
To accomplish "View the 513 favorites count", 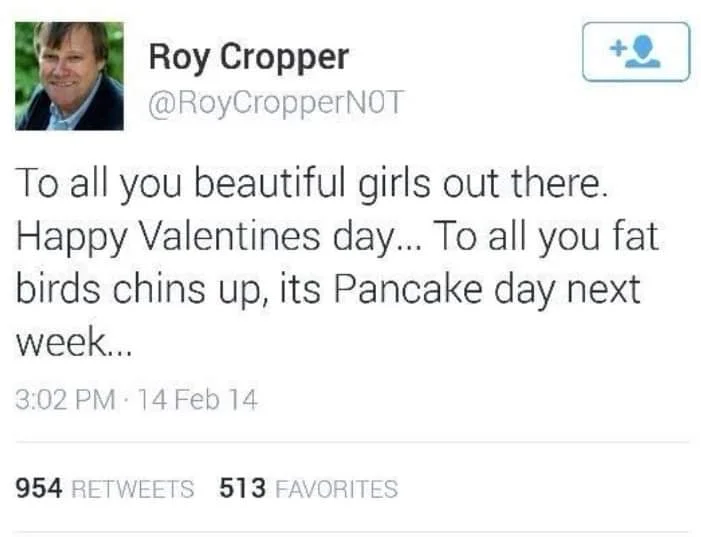I will tap(242, 488).
